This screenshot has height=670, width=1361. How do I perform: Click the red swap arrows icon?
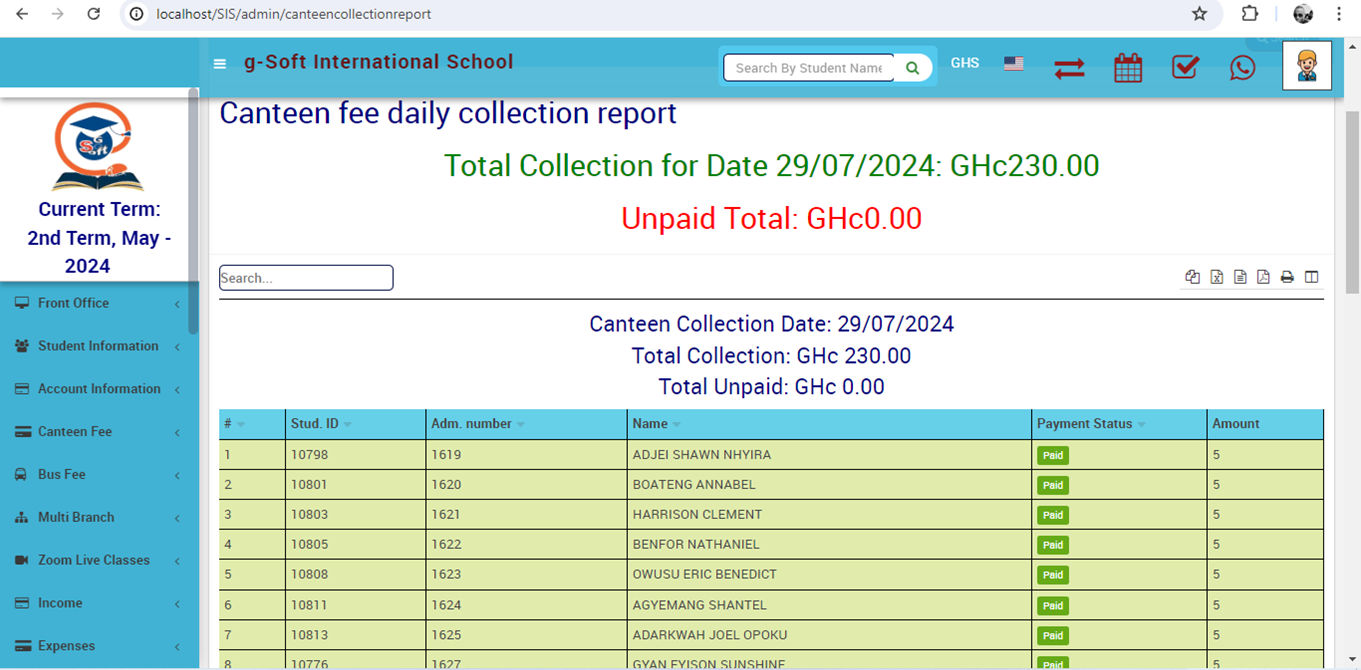coord(1069,69)
